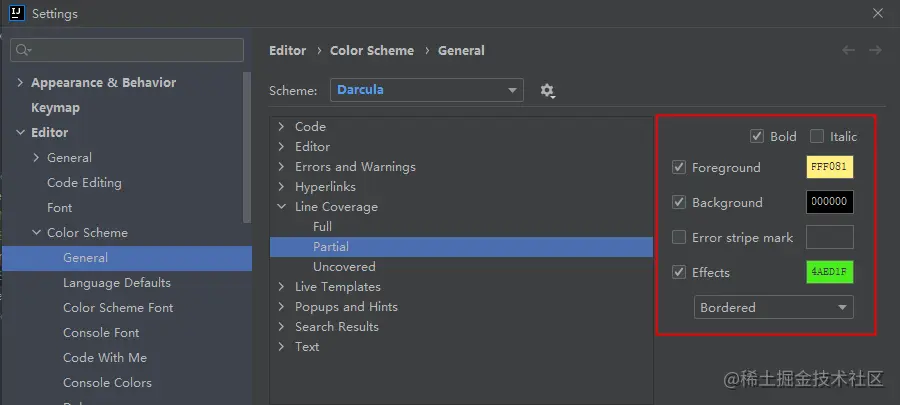Uncheck the Background checkbox
Viewport: 900px width, 405px height.
click(x=679, y=202)
